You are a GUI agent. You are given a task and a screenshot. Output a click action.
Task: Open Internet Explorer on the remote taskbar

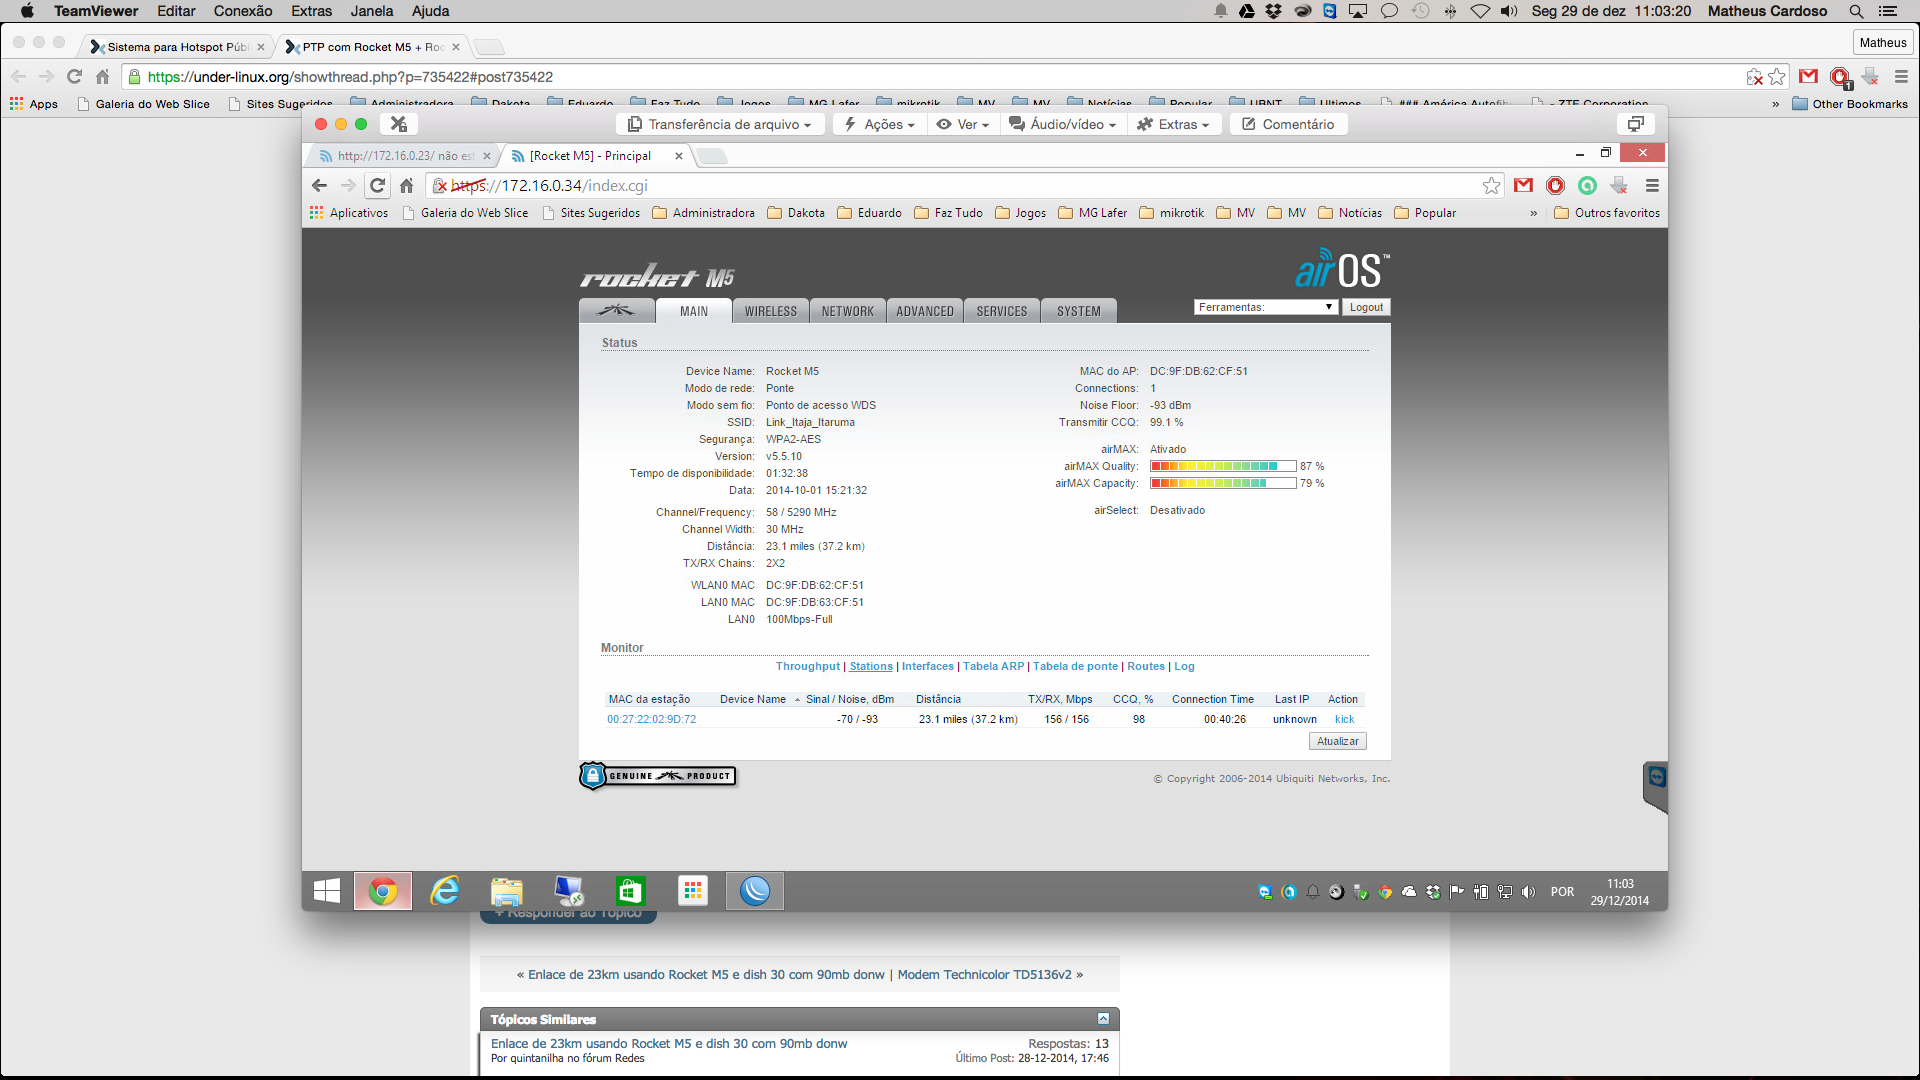click(x=444, y=891)
